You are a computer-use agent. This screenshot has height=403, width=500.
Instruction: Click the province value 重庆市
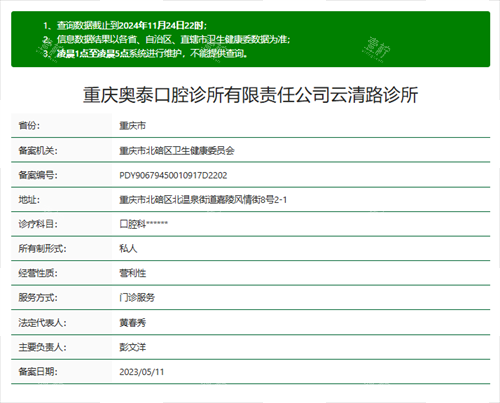pyautogui.click(x=133, y=126)
